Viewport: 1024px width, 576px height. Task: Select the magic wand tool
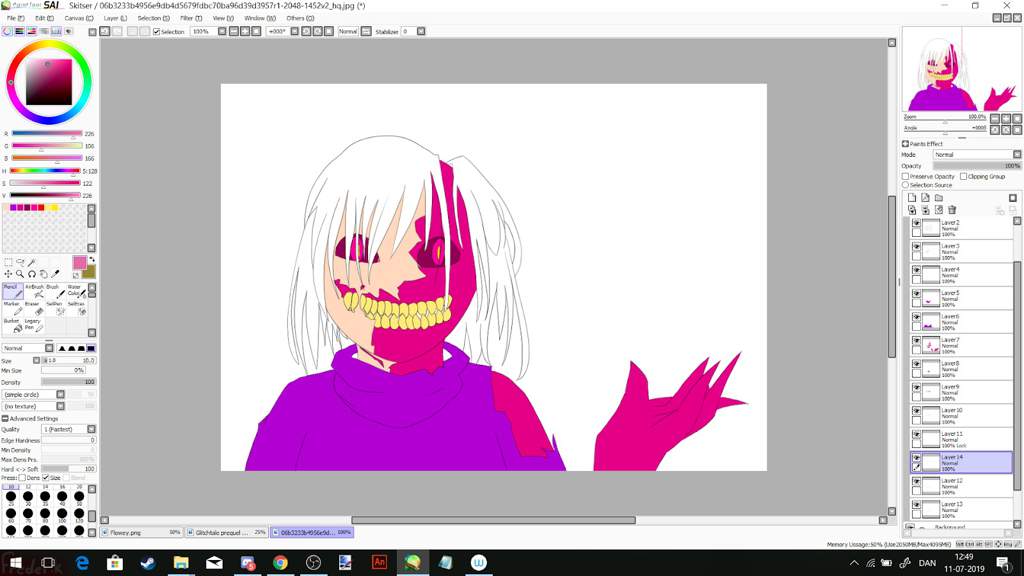[x=32, y=263]
